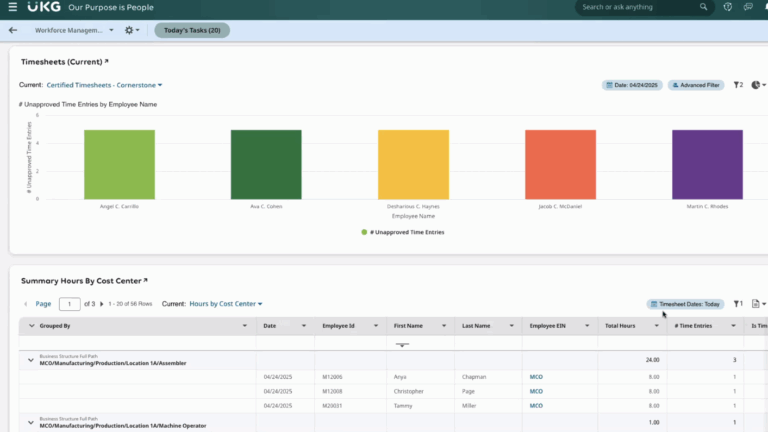The image size is (768, 432).
Task: Open Timesheets (Current) in new view
Action: coord(106,62)
